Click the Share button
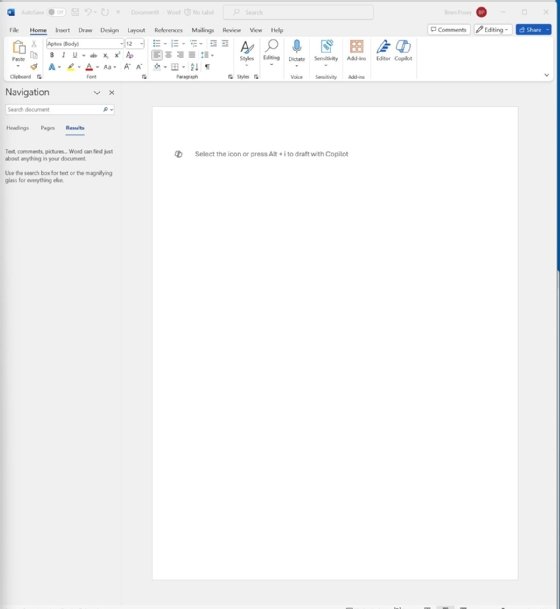560x609 pixels. [x=530, y=30]
